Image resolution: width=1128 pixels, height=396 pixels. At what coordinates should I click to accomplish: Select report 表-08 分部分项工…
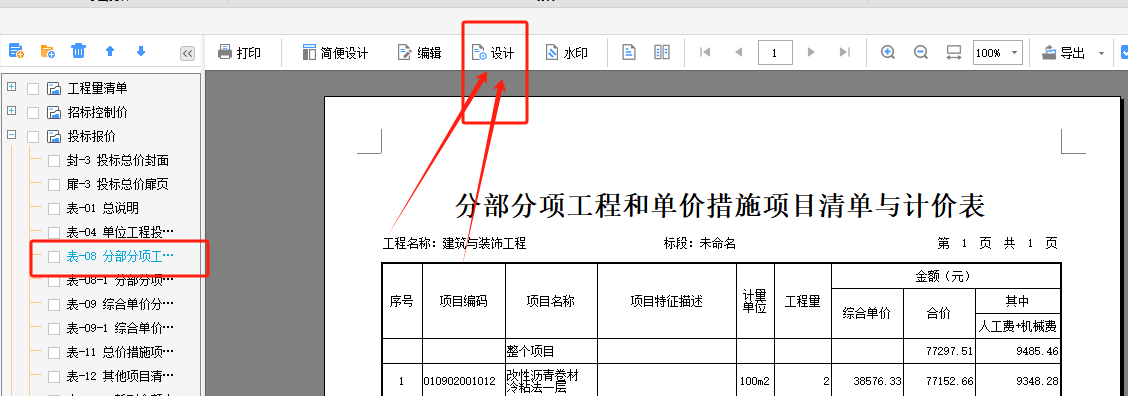120,256
